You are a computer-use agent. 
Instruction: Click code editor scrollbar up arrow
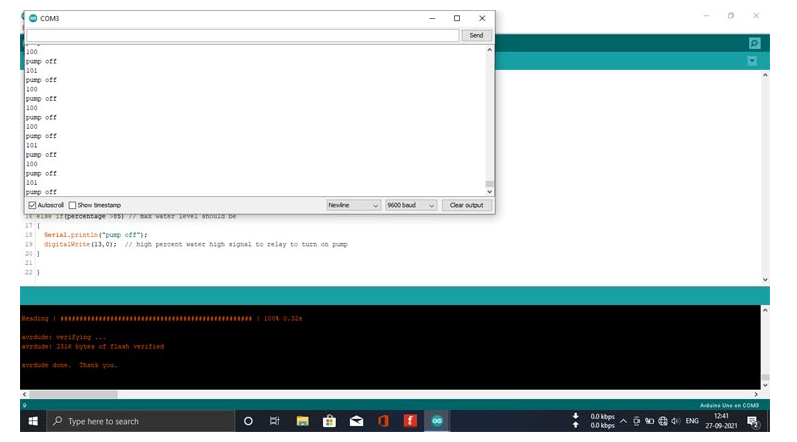tap(765, 75)
